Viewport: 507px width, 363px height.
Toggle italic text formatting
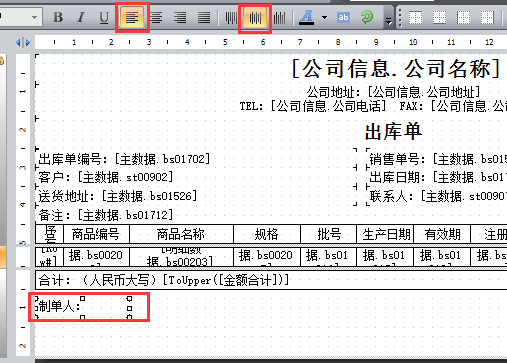[81, 17]
